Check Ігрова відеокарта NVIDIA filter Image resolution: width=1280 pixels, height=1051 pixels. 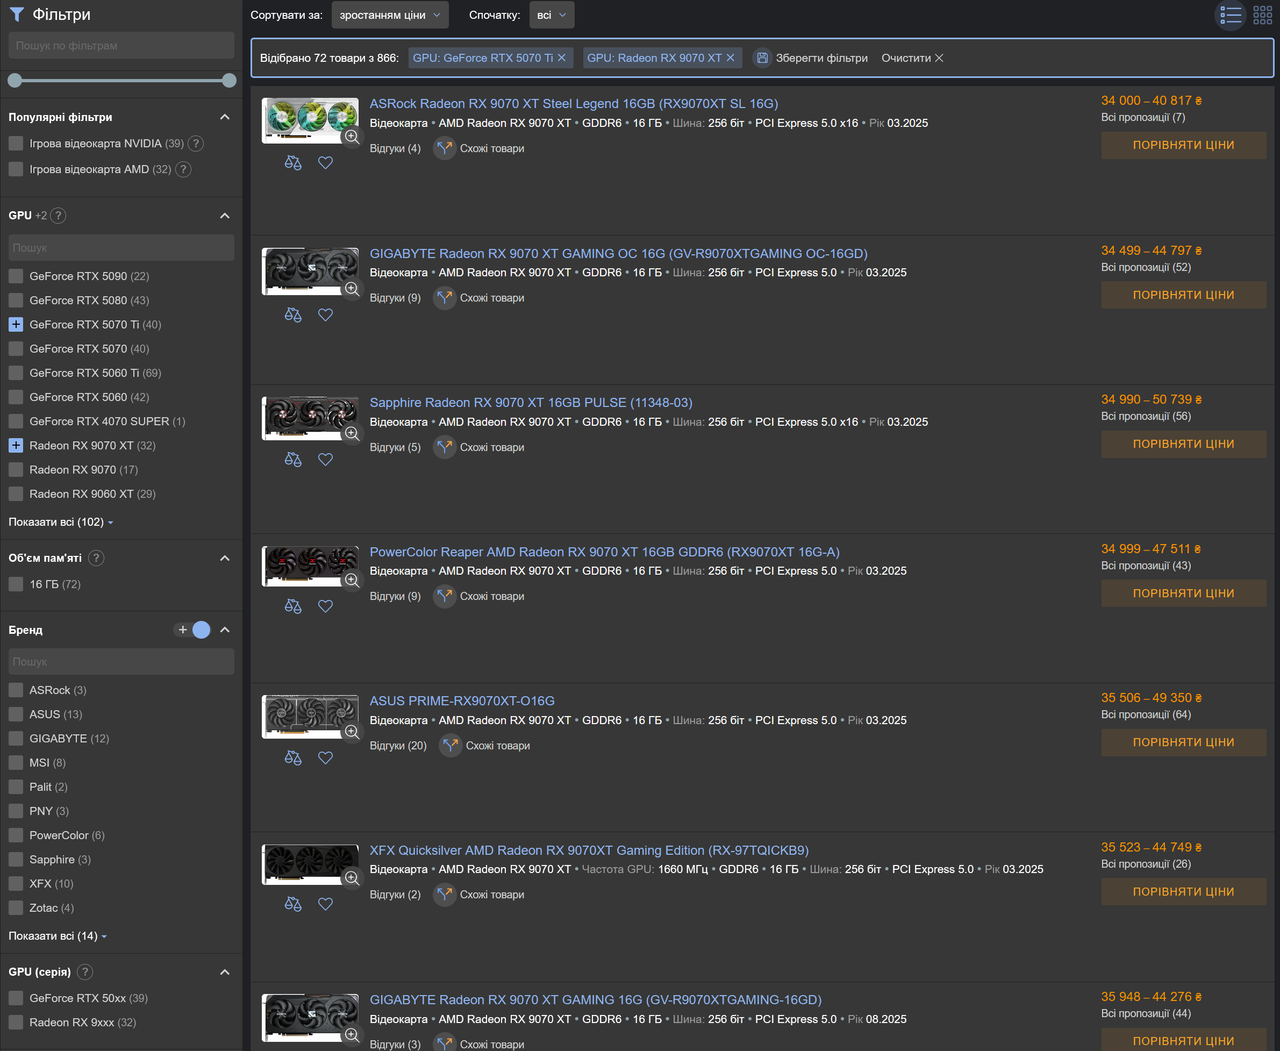[16, 143]
